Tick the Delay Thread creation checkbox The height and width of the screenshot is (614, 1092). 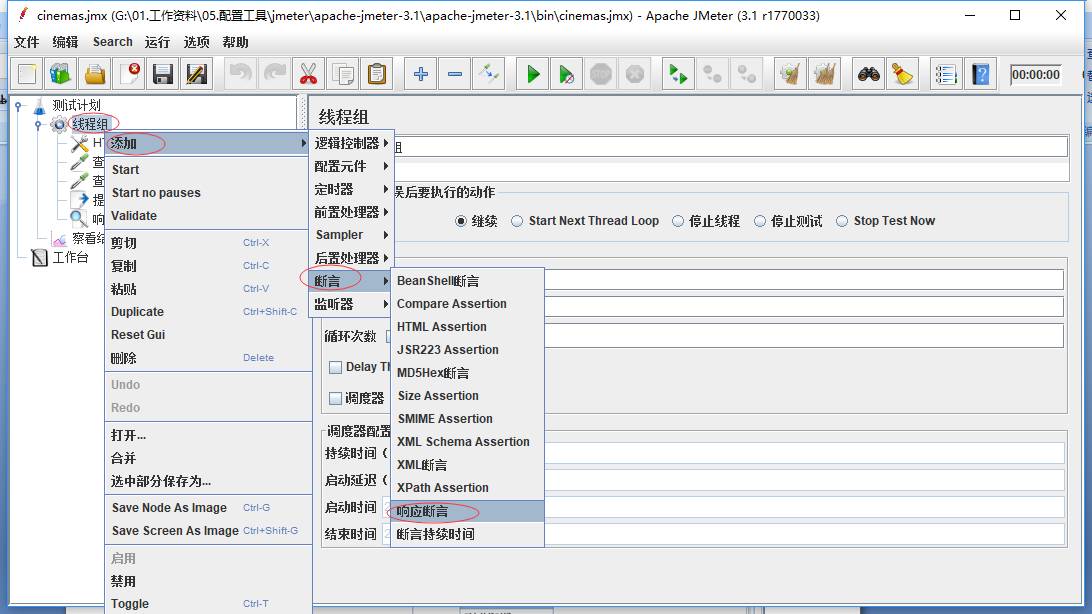(335, 367)
